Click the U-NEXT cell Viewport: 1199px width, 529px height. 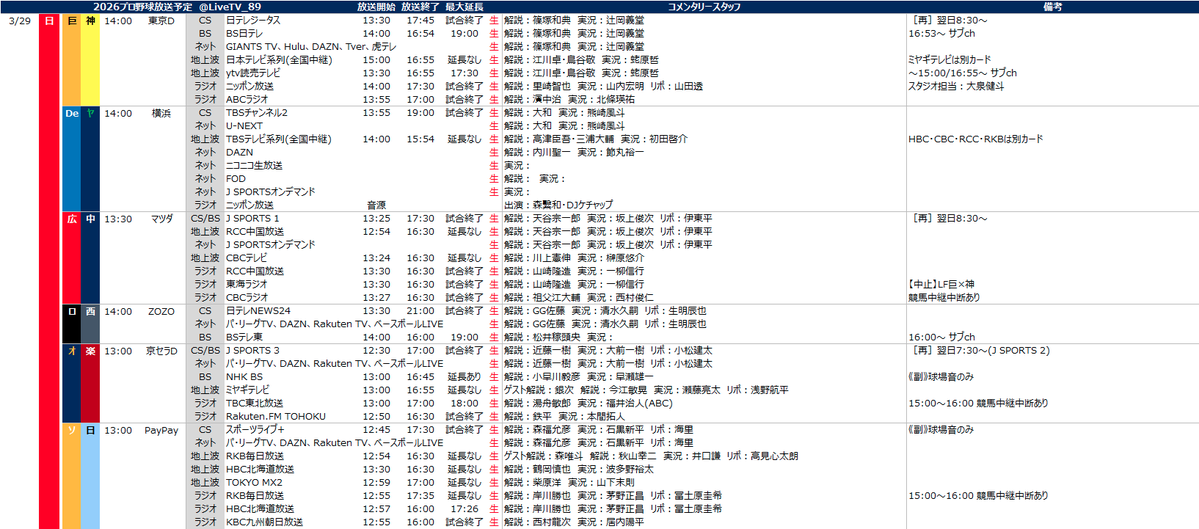click(x=244, y=126)
